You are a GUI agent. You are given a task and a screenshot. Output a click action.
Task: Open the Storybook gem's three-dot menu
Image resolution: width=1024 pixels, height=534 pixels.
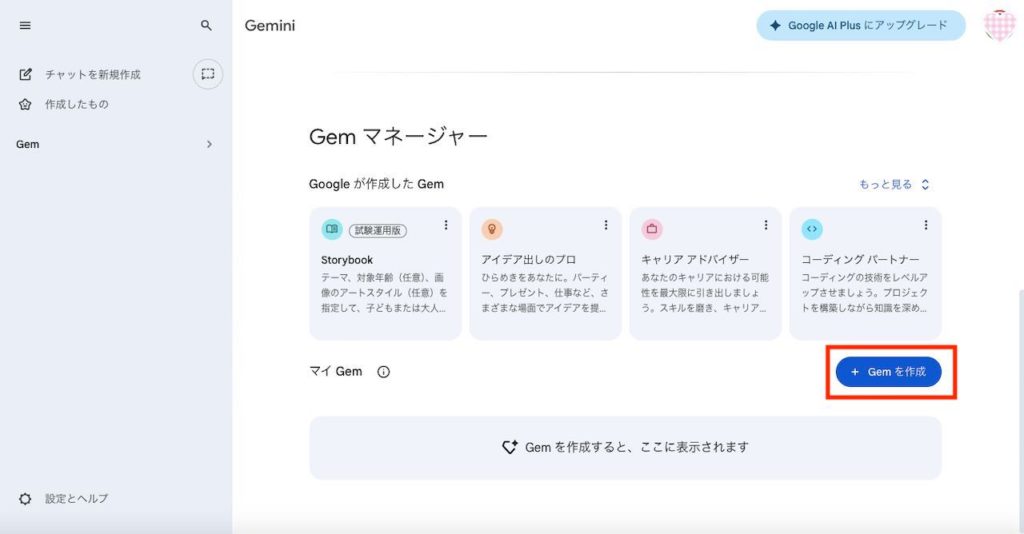tap(446, 225)
